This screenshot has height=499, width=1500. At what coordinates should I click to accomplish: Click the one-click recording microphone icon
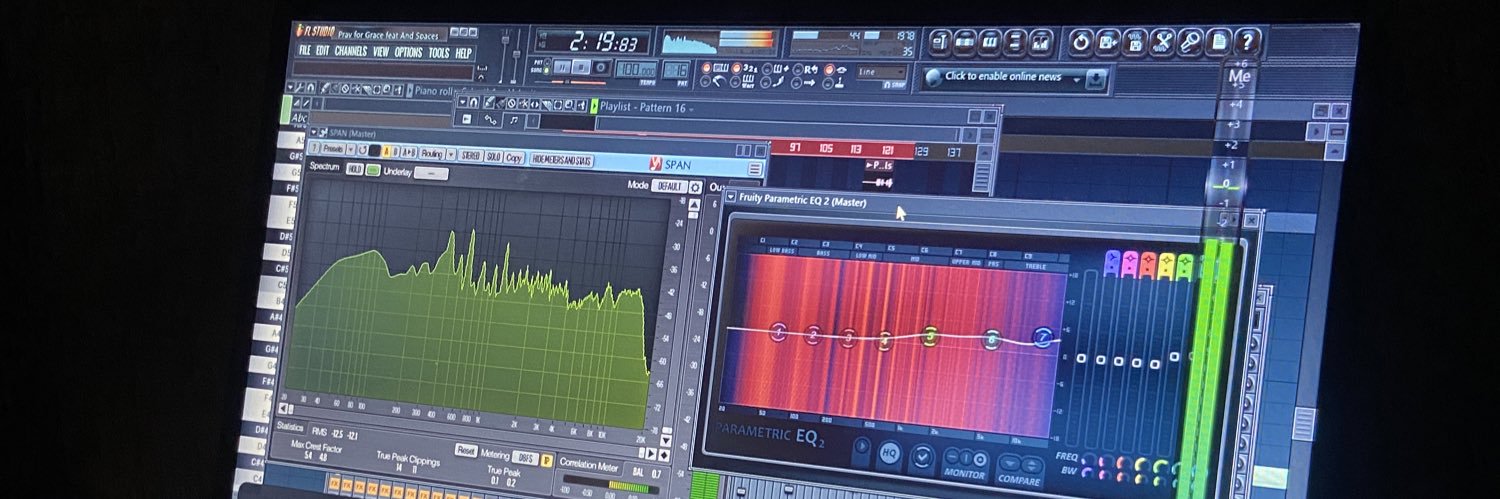click(1191, 44)
